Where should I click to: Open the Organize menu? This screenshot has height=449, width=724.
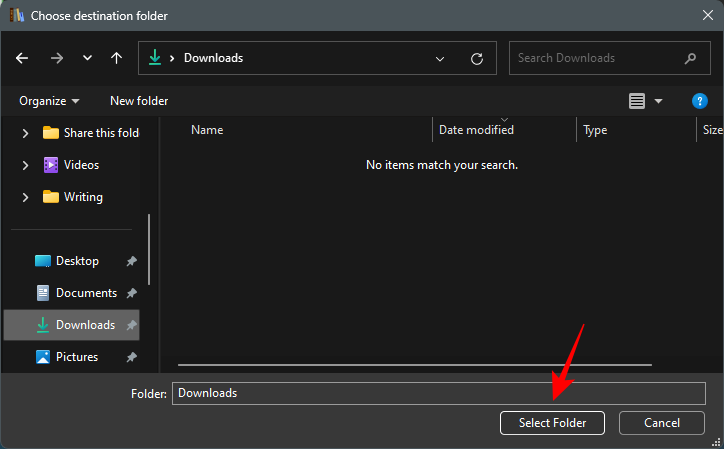[x=48, y=101]
